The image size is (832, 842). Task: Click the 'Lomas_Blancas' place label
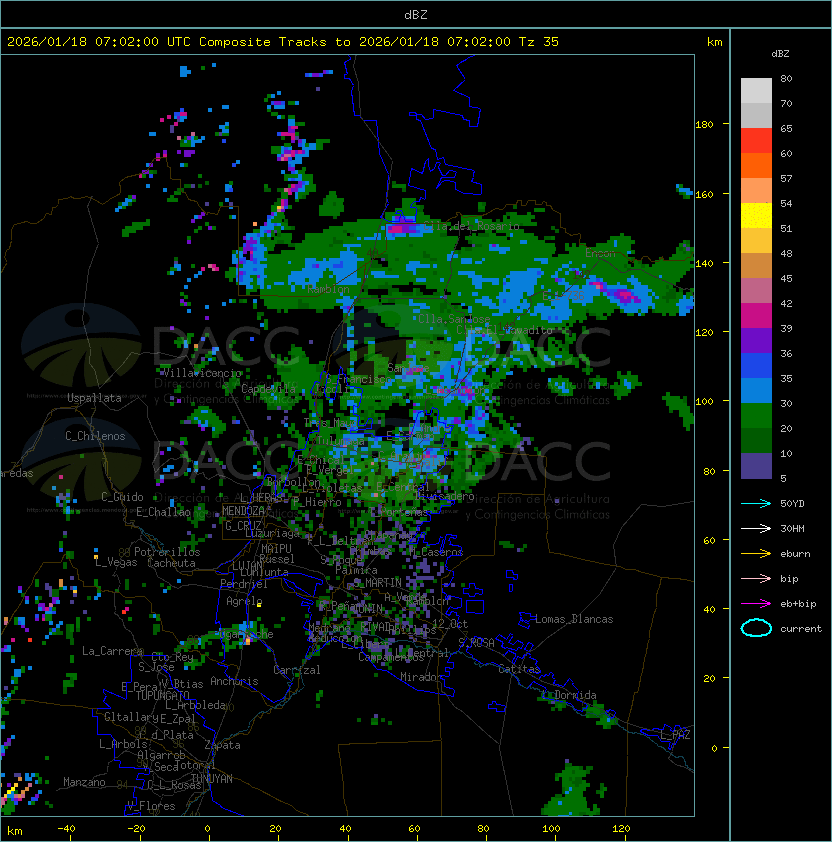574,619
